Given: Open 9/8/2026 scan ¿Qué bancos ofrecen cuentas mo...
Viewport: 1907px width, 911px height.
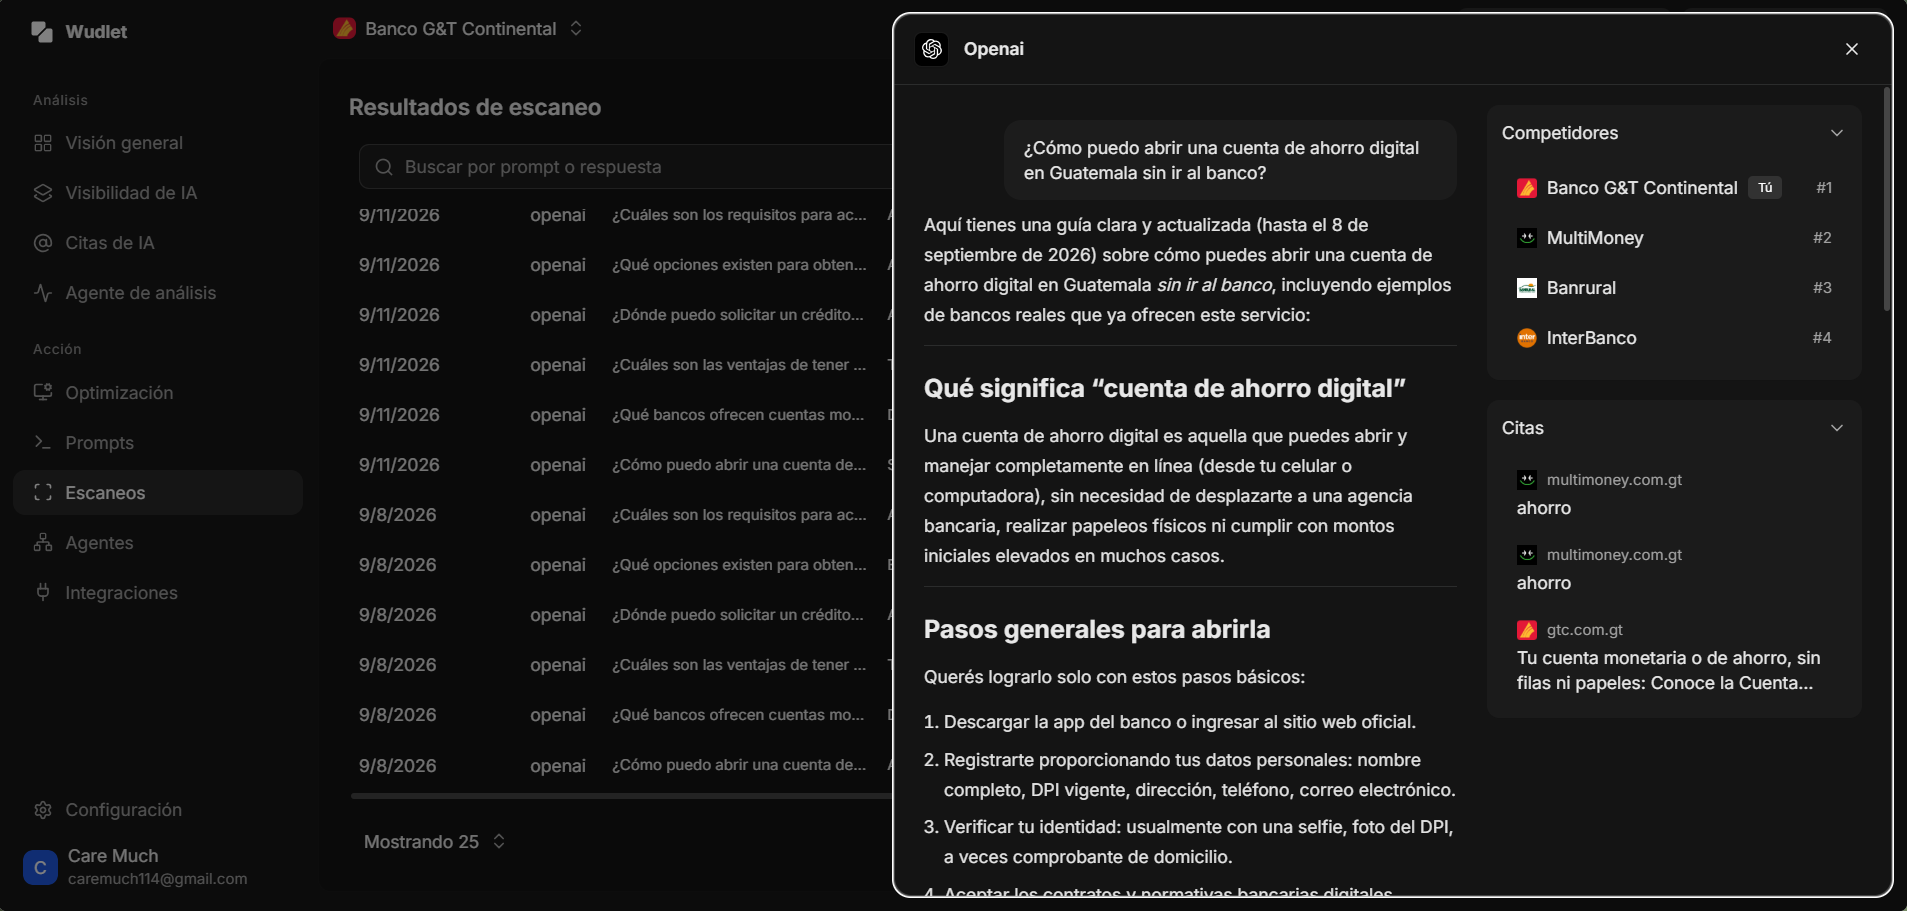Looking at the screenshot, I should (621, 715).
